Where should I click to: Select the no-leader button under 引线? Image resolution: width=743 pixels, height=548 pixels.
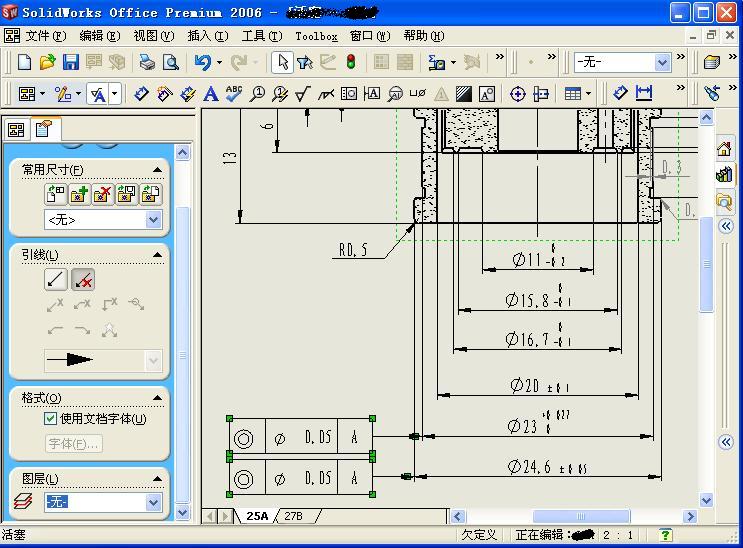(83, 281)
